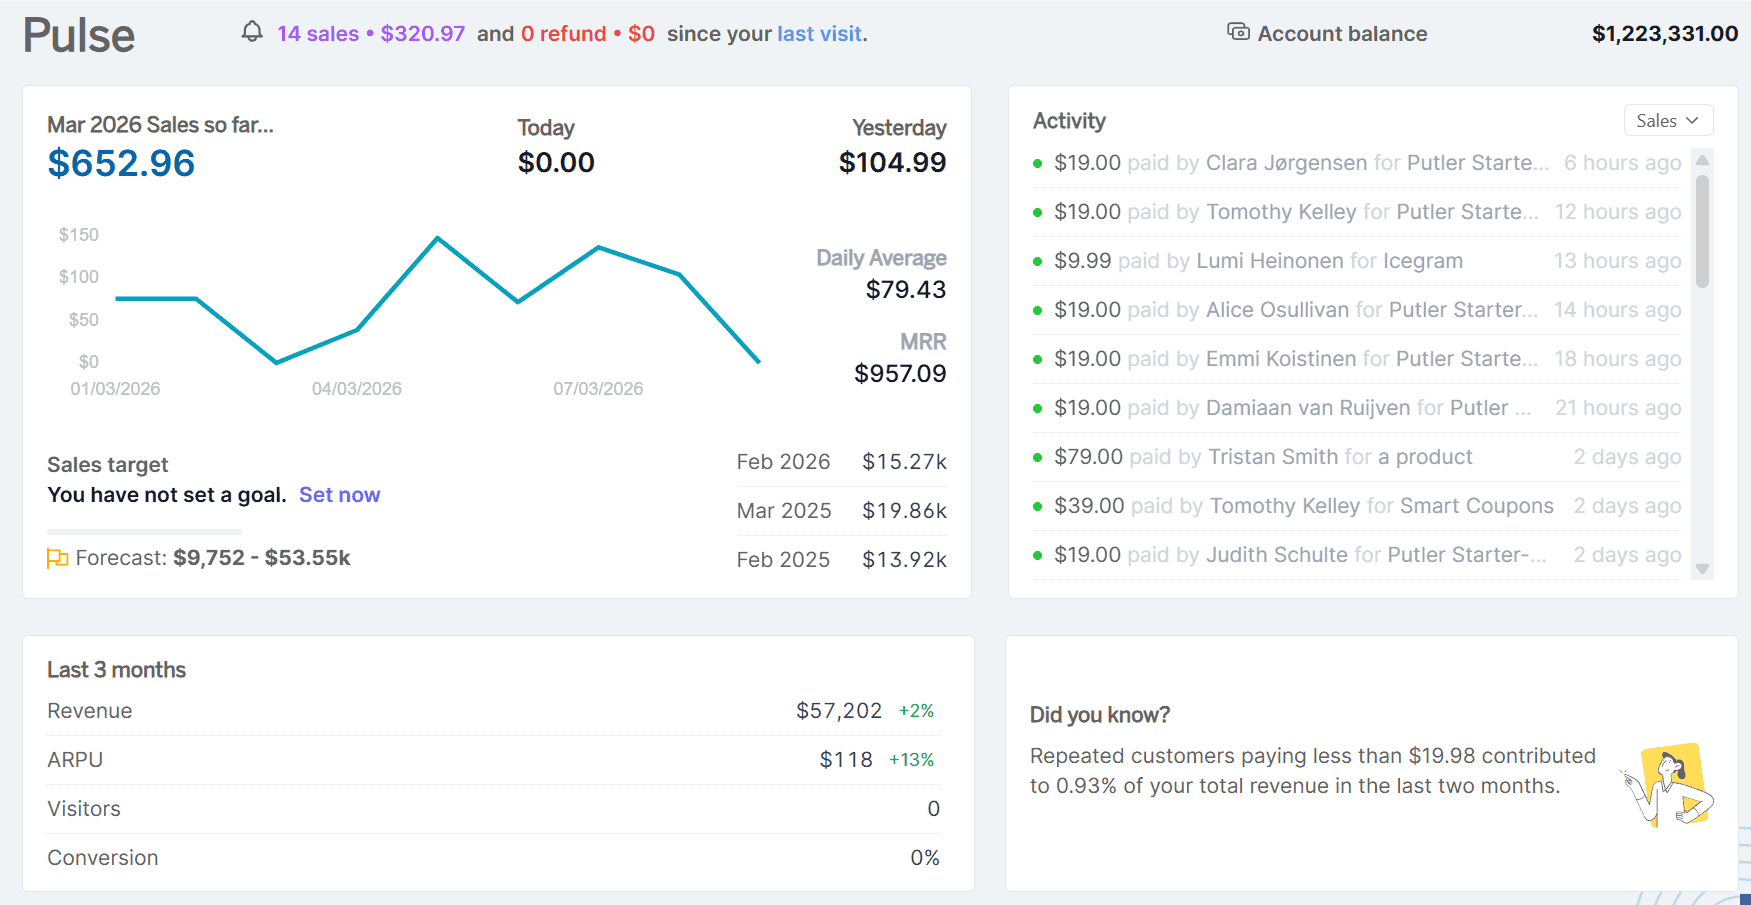Click the Pulse heading
The height and width of the screenshot is (905, 1751).
[x=79, y=33]
